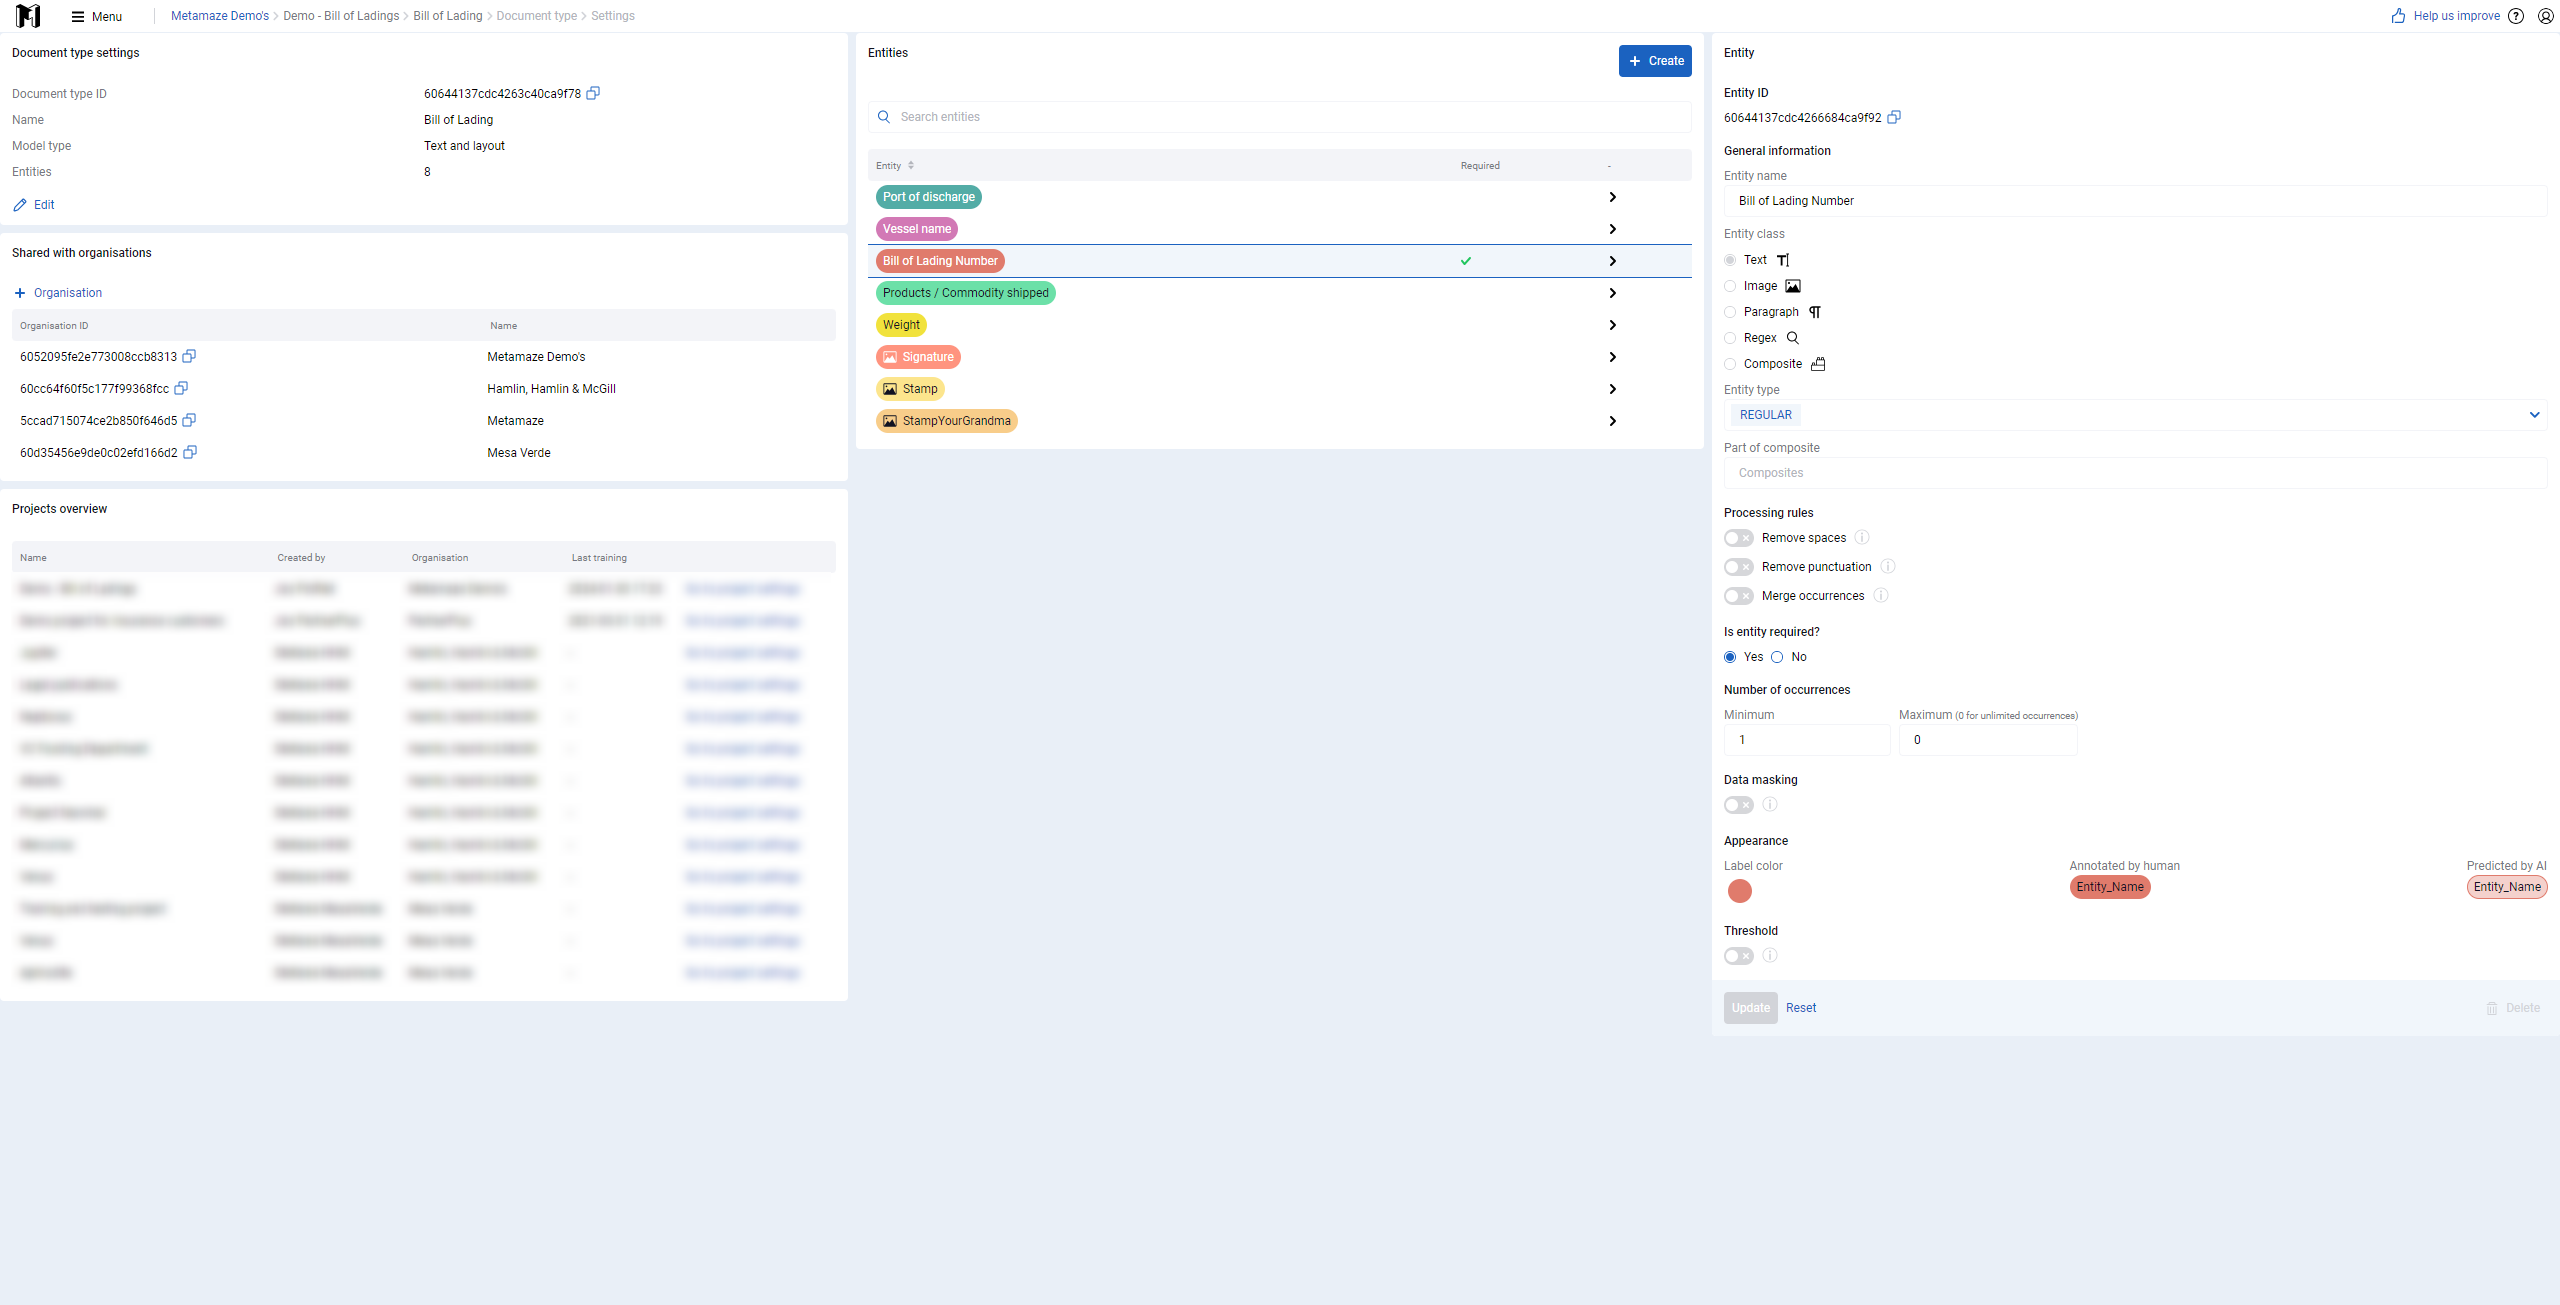Copy the Metamaze Demo's organisation ID
The height and width of the screenshot is (1305, 2560).
click(x=189, y=356)
